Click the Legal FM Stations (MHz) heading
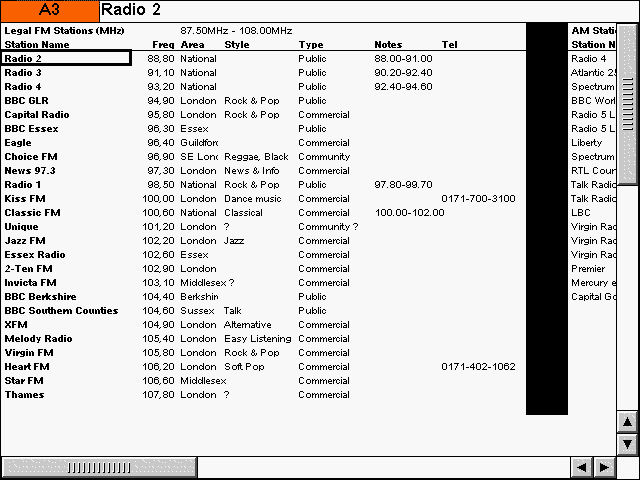 pyautogui.click(x=64, y=31)
